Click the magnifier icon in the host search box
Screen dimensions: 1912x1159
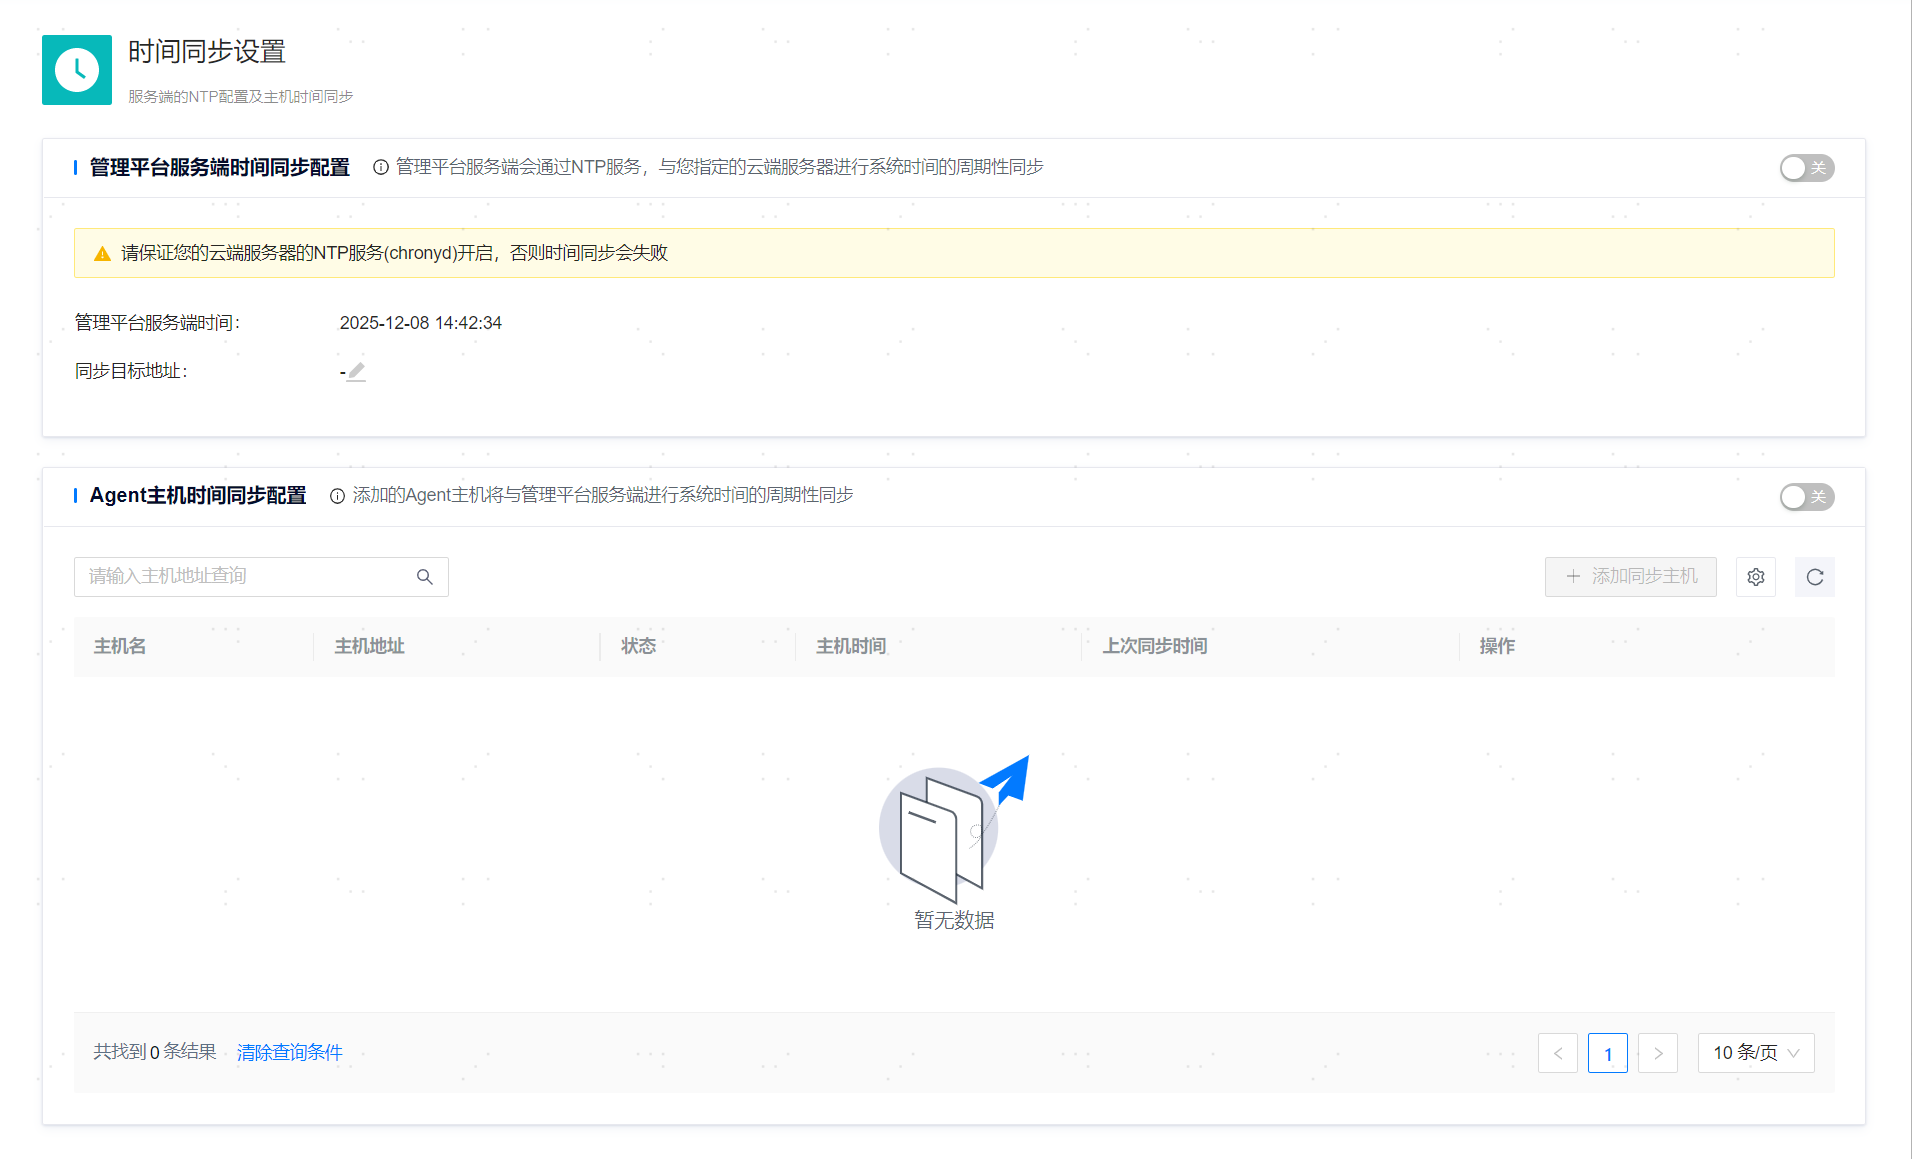425,577
